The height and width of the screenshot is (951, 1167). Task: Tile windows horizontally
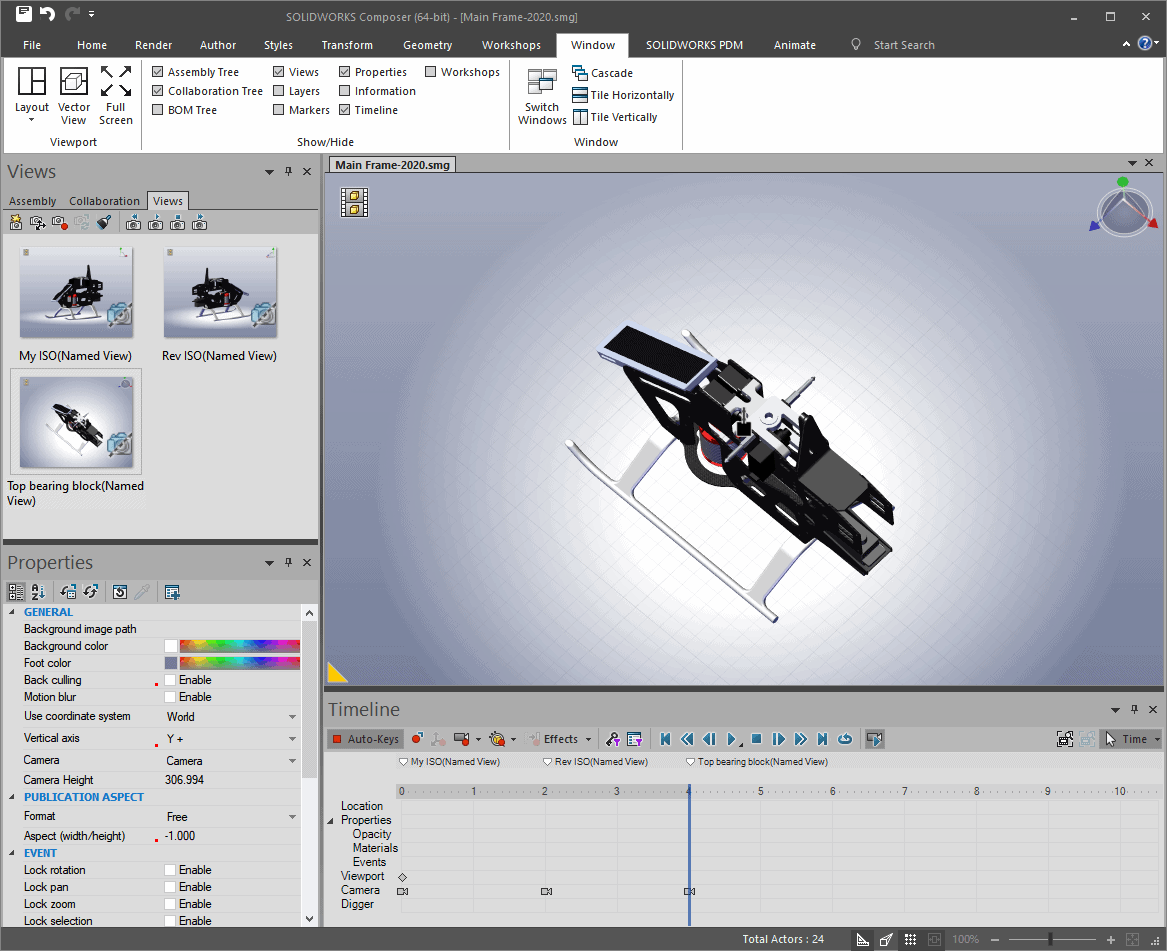[623, 95]
